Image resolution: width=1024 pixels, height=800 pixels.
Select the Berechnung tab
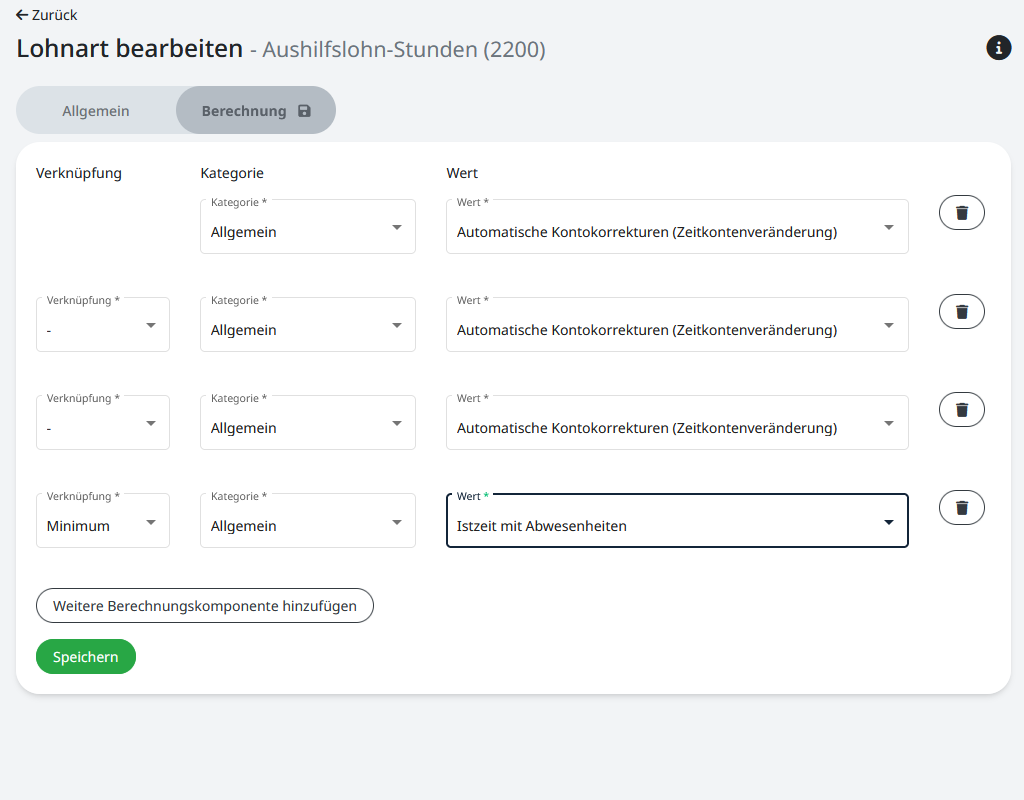click(x=244, y=111)
